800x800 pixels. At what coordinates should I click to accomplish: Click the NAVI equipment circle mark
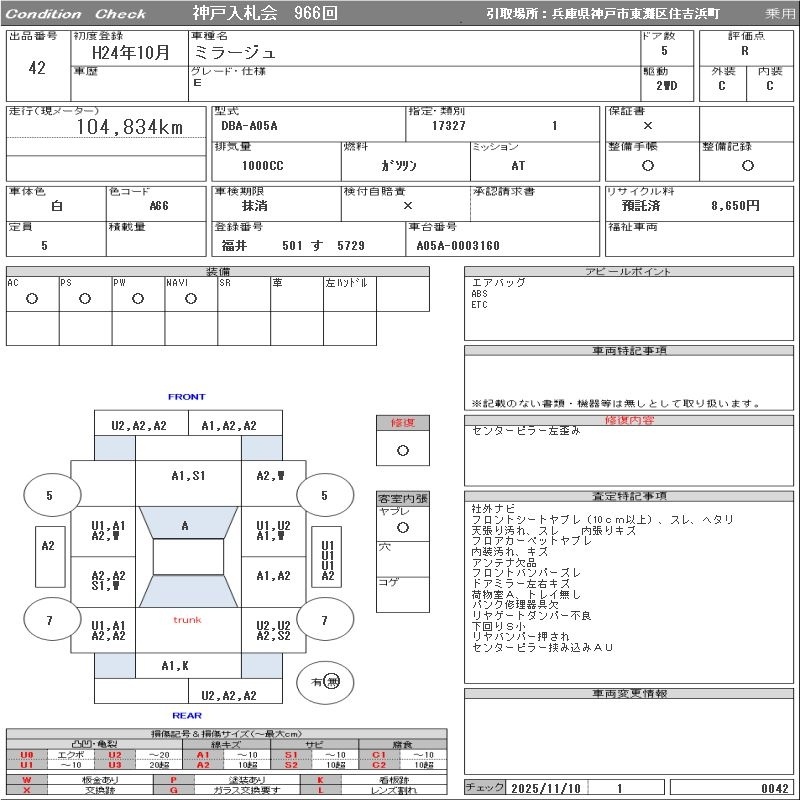pos(191,299)
